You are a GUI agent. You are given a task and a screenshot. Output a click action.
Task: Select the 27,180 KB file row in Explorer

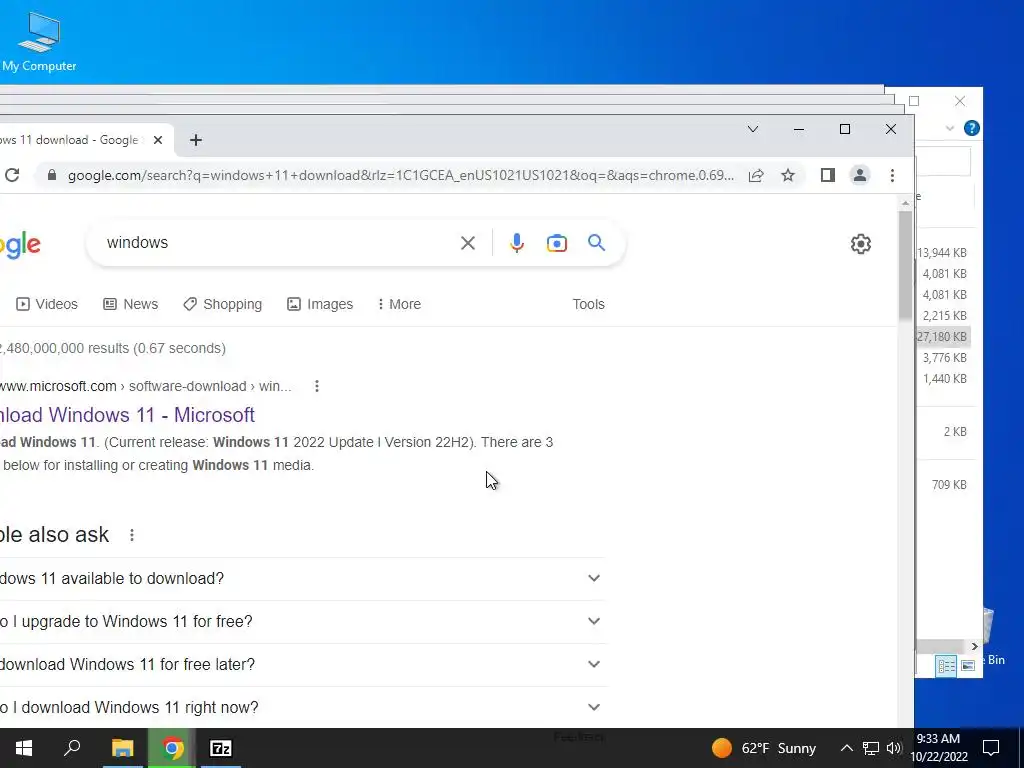point(943,337)
